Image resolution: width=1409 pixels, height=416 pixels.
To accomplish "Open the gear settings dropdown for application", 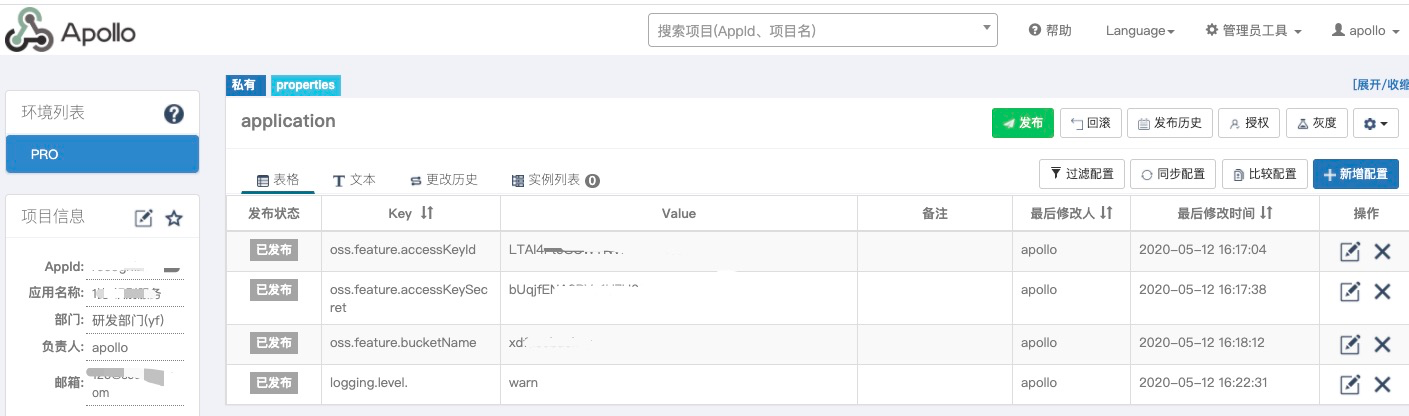I will pos(1375,123).
